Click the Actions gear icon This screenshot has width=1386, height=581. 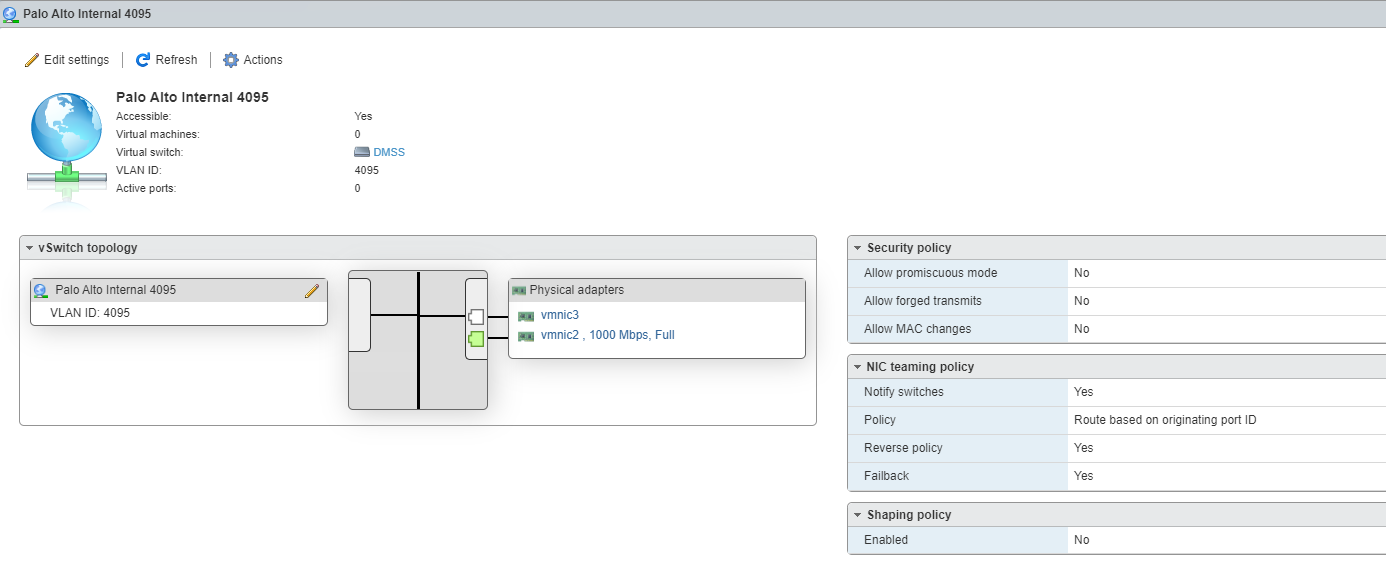click(x=231, y=60)
